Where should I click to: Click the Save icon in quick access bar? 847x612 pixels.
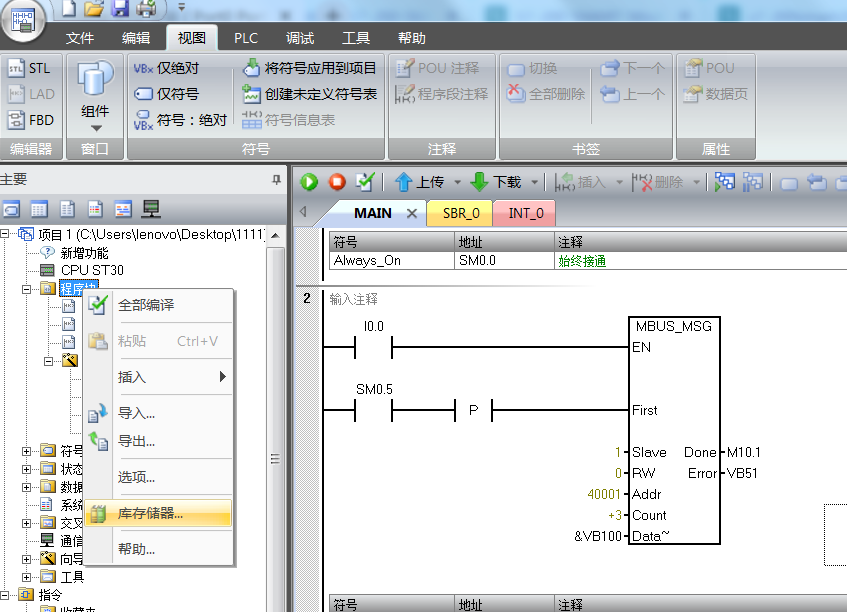(x=120, y=9)
